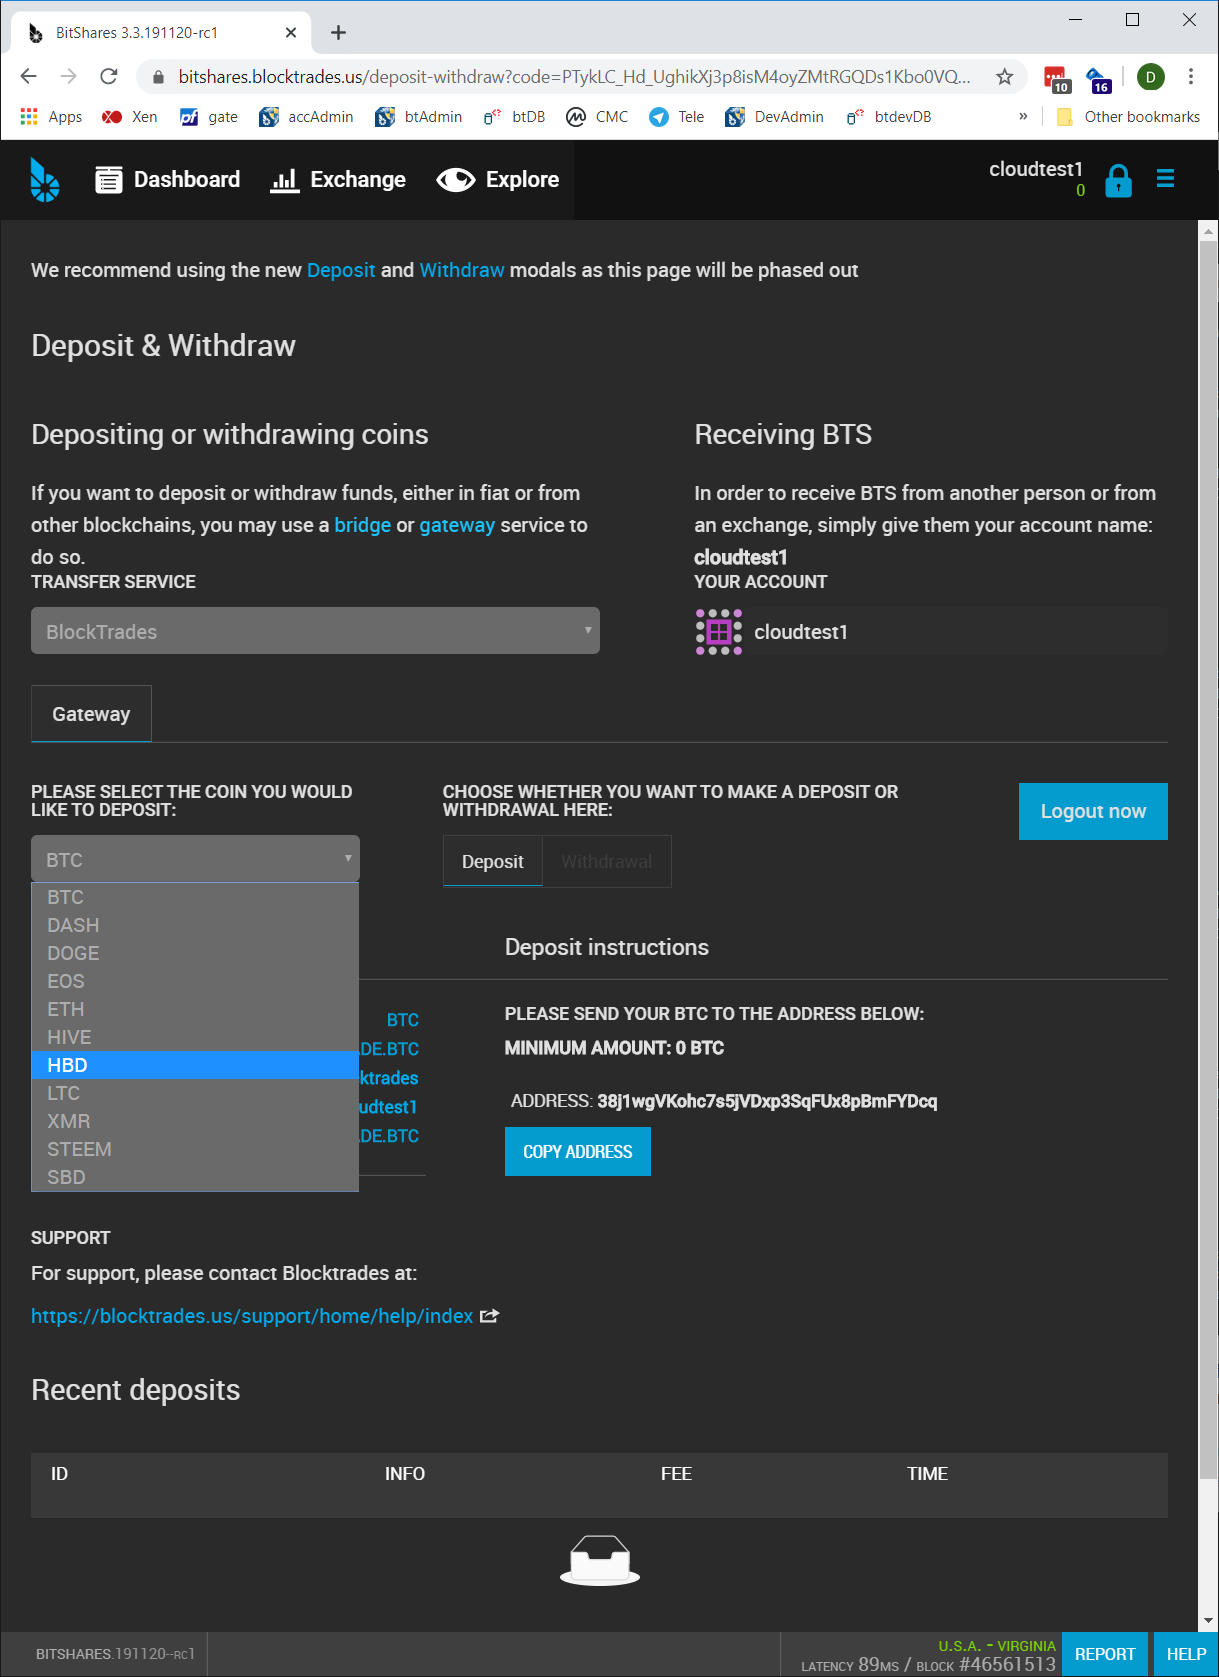Open Chrome profile avatar D
The width and height of the screenshot is (1219, 1677).
coord(1151,77)
